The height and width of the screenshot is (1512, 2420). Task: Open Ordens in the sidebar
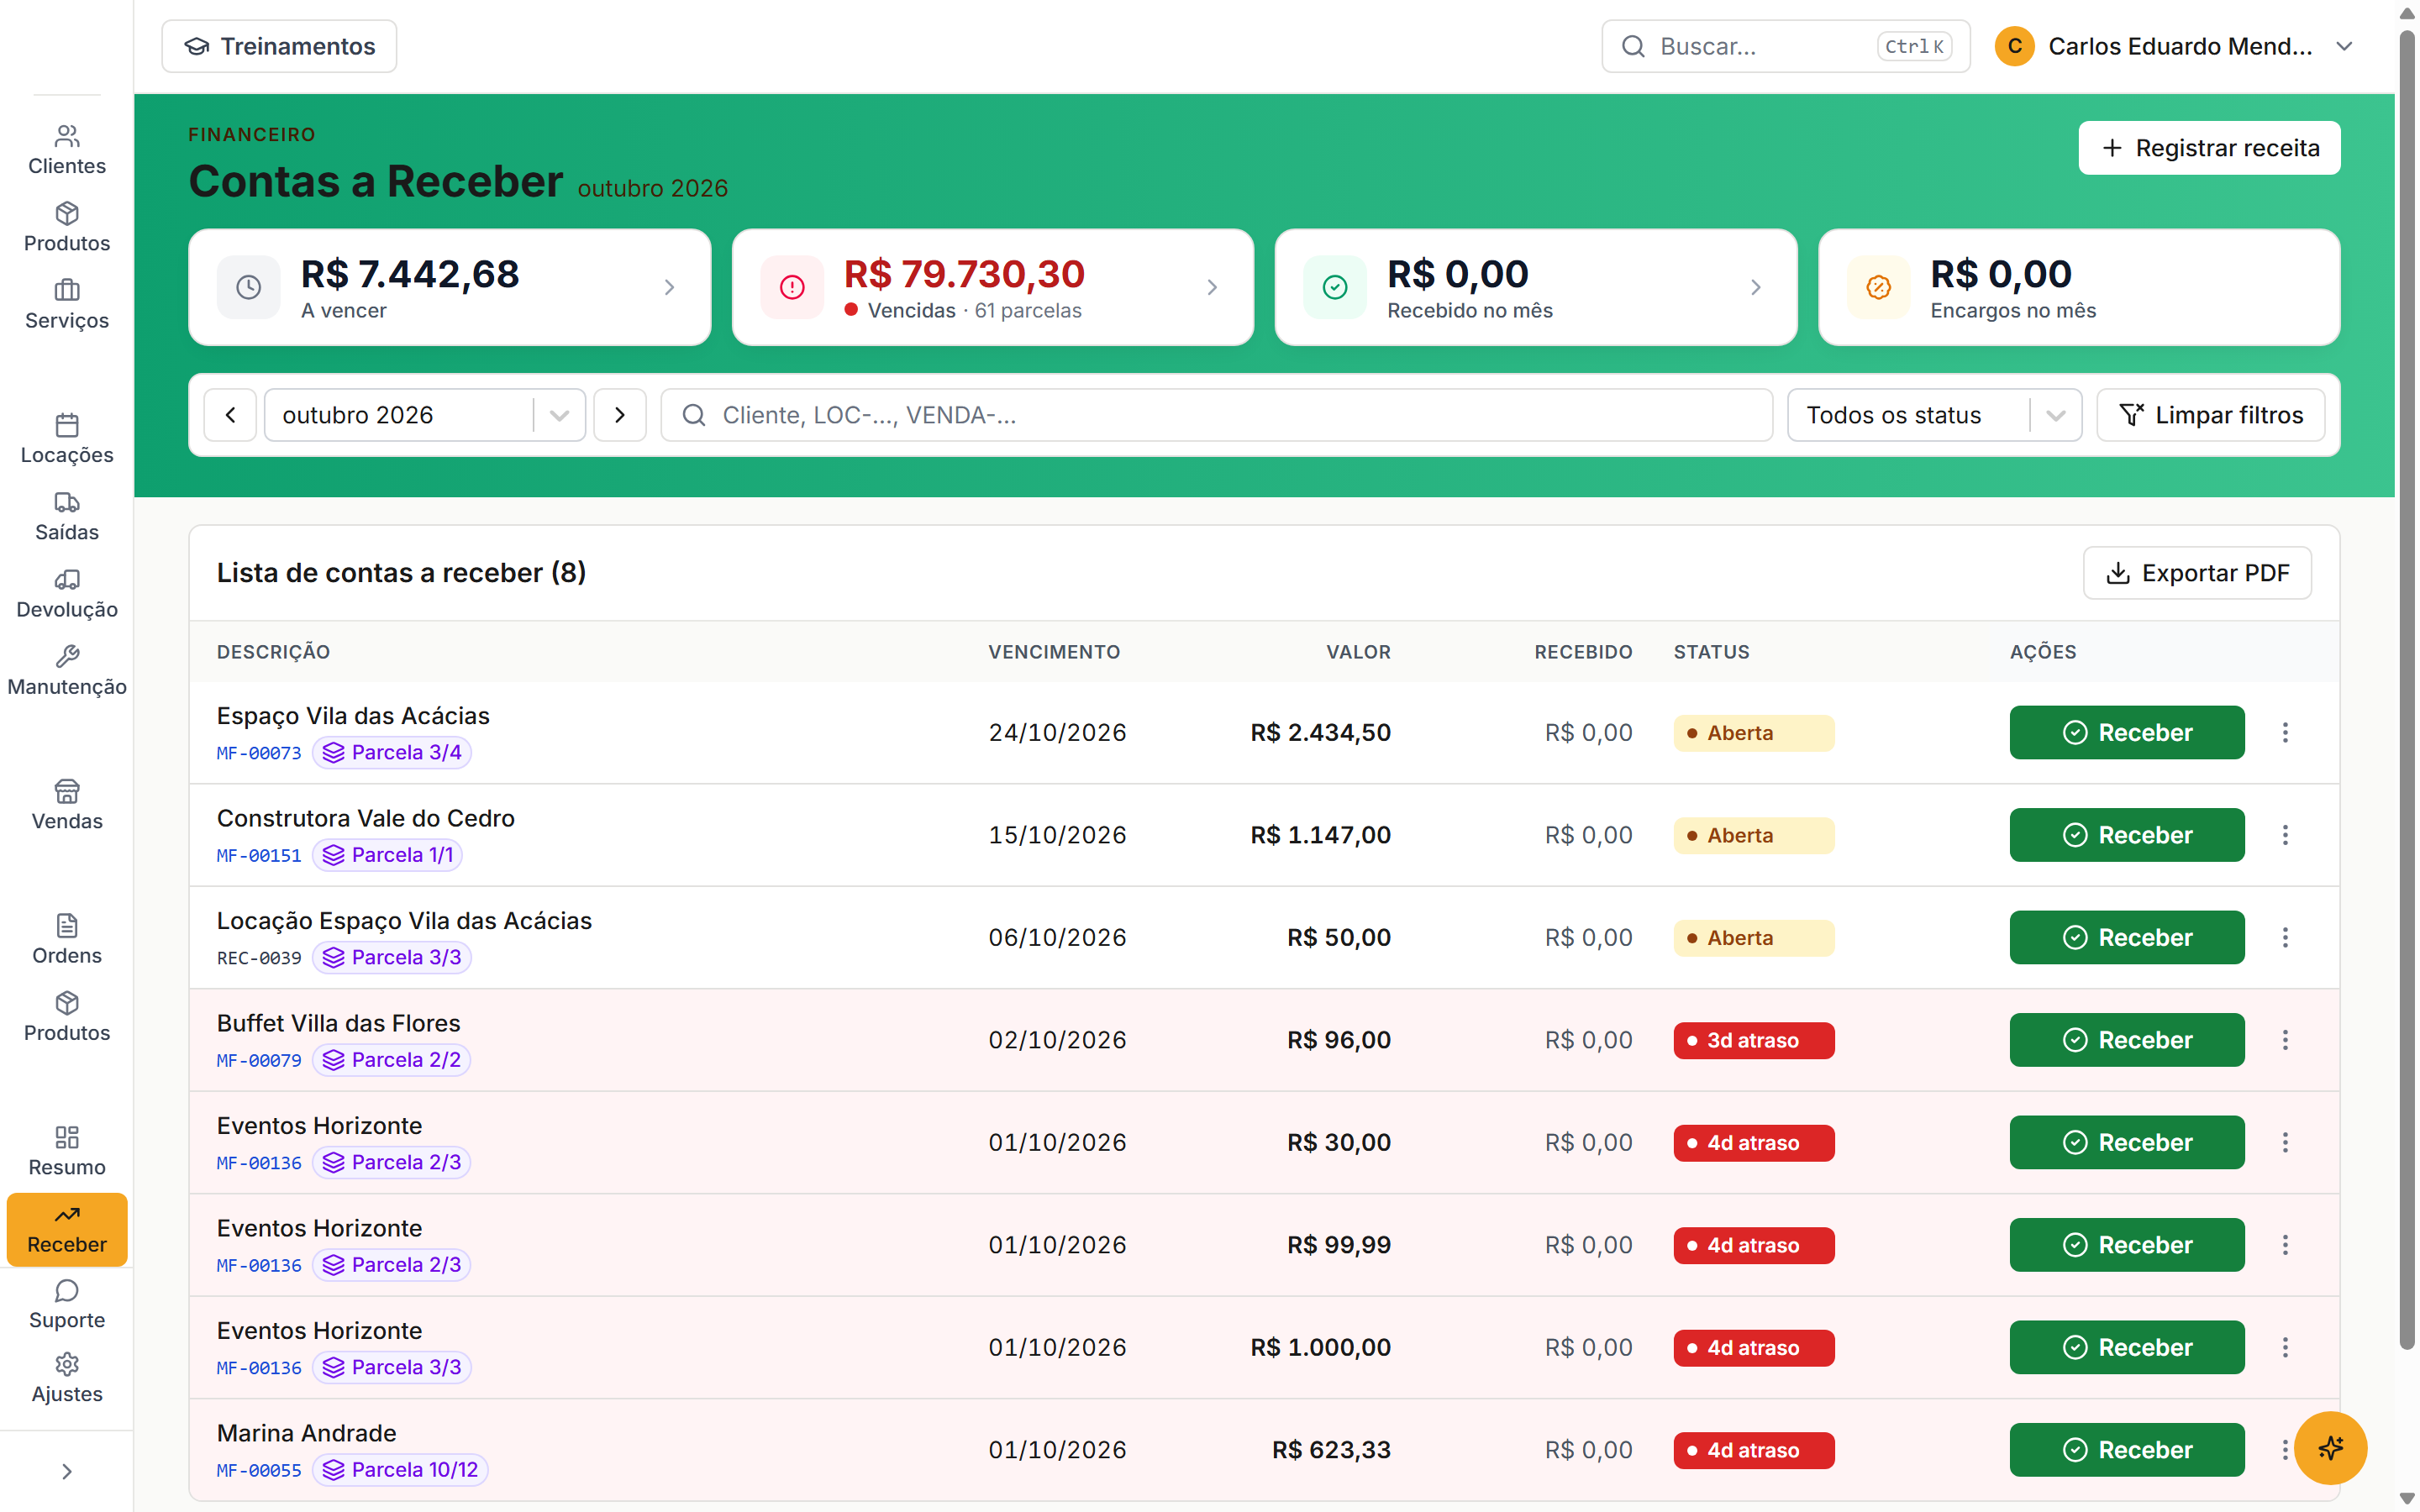coord(67,939)
